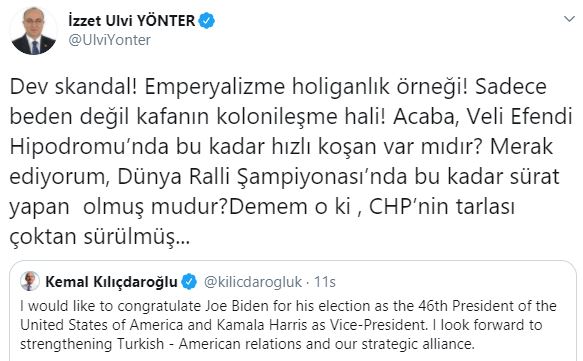The height and width of the screenshot is (361, 583).
Task: Click 'Veli Efendi' in the tweet text
Action: coord(519,117)
